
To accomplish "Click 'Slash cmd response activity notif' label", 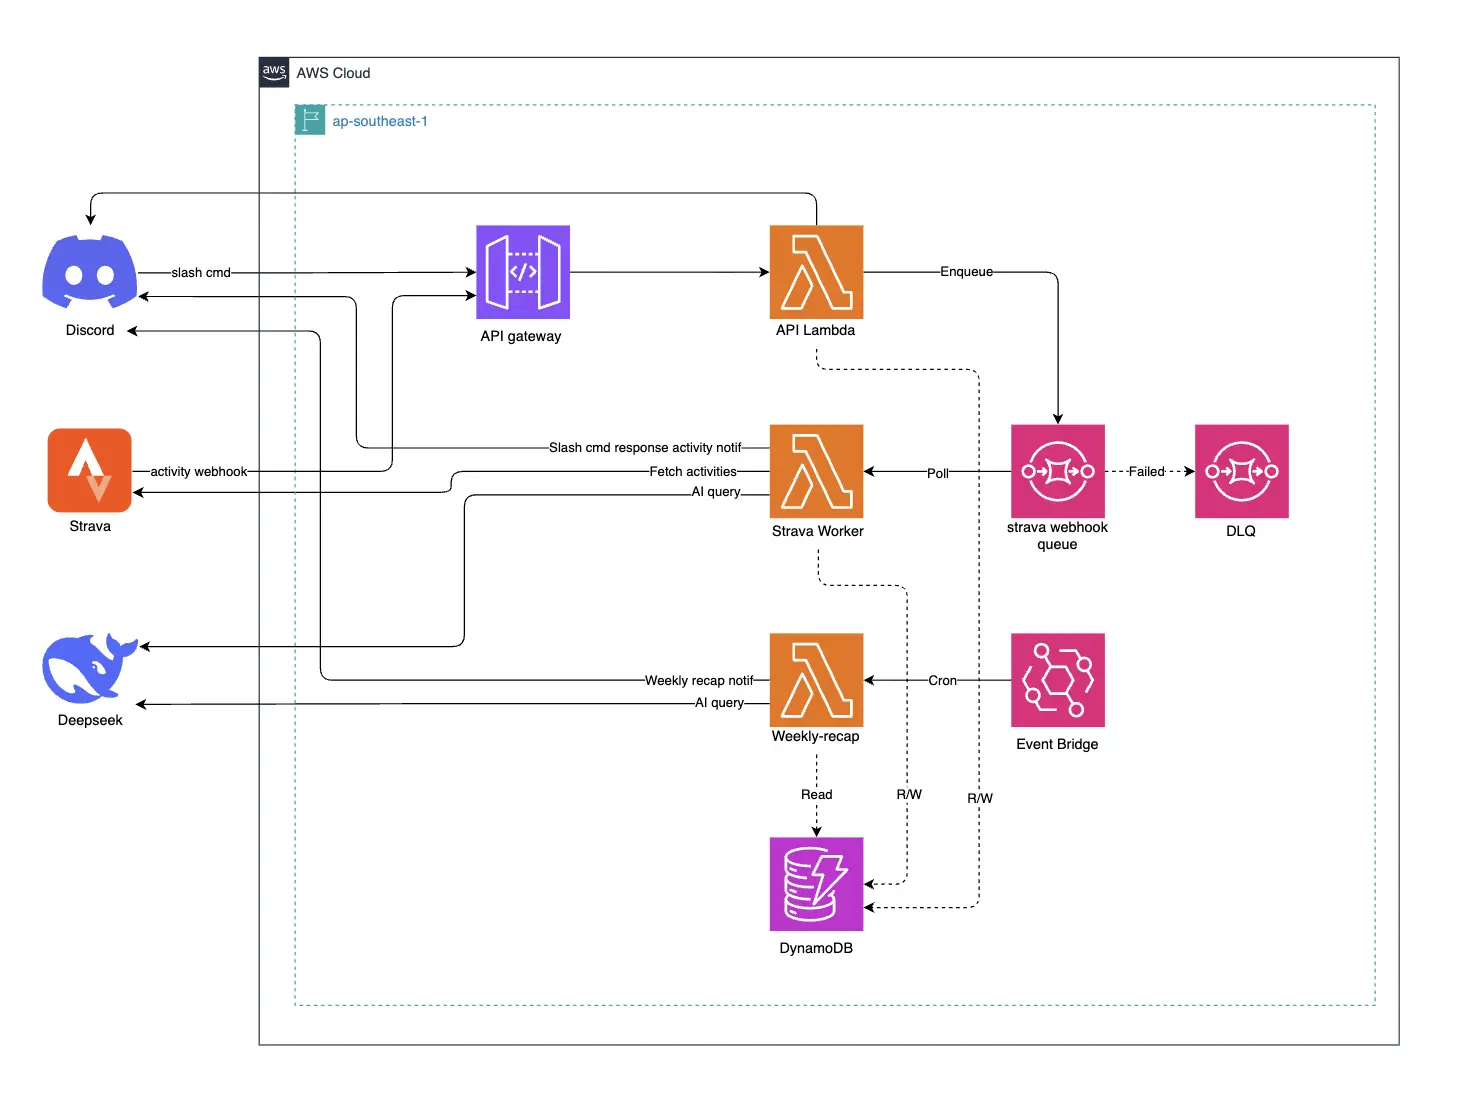I will [x=645, y=447].
